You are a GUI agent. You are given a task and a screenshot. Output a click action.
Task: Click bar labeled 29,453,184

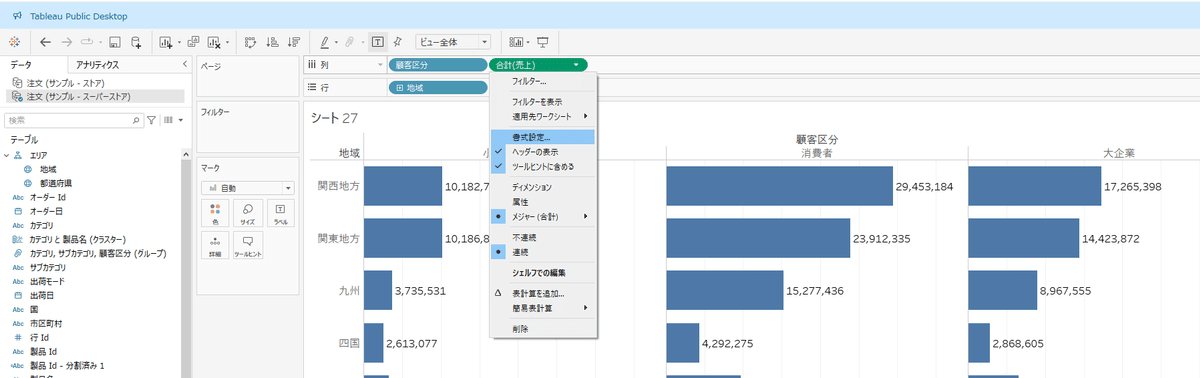pos(779,186)
